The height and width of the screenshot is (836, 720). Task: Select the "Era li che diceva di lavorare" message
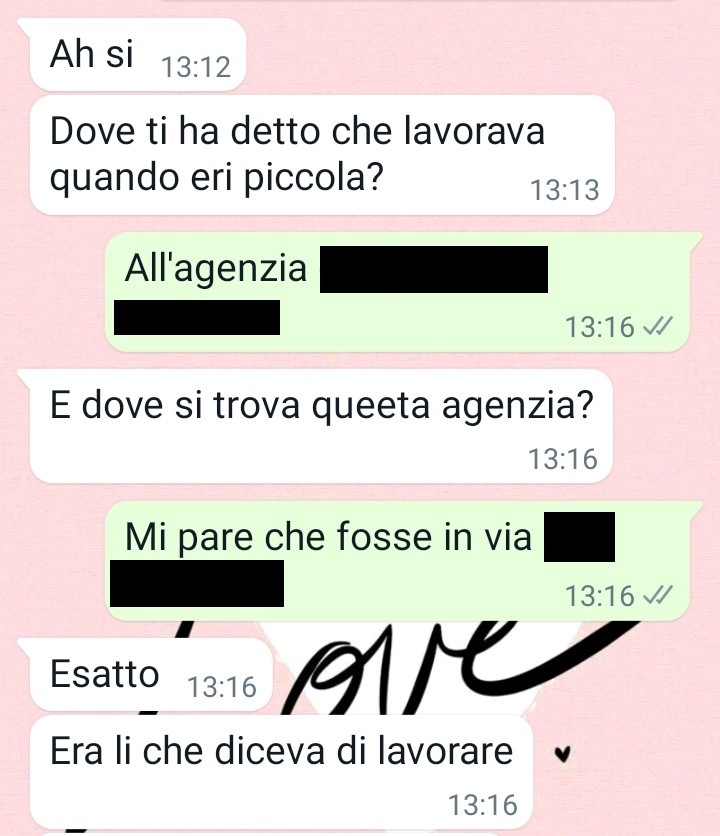tap(282, 772)
